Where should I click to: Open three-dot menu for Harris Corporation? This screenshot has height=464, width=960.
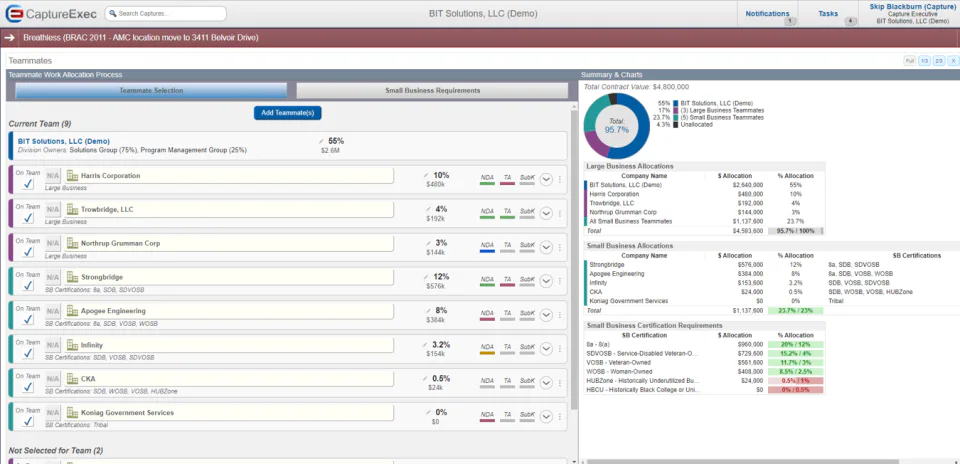tap(560, 179)
